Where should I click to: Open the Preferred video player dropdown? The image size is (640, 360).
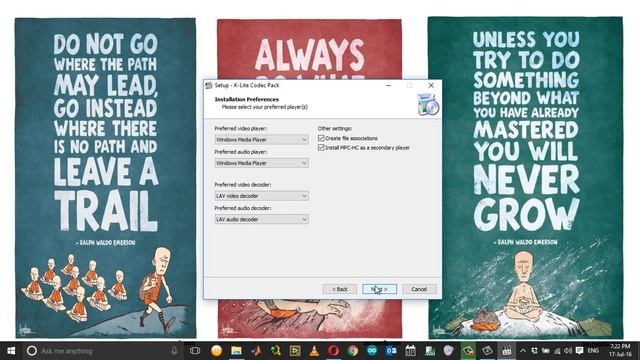click(262, 140)
